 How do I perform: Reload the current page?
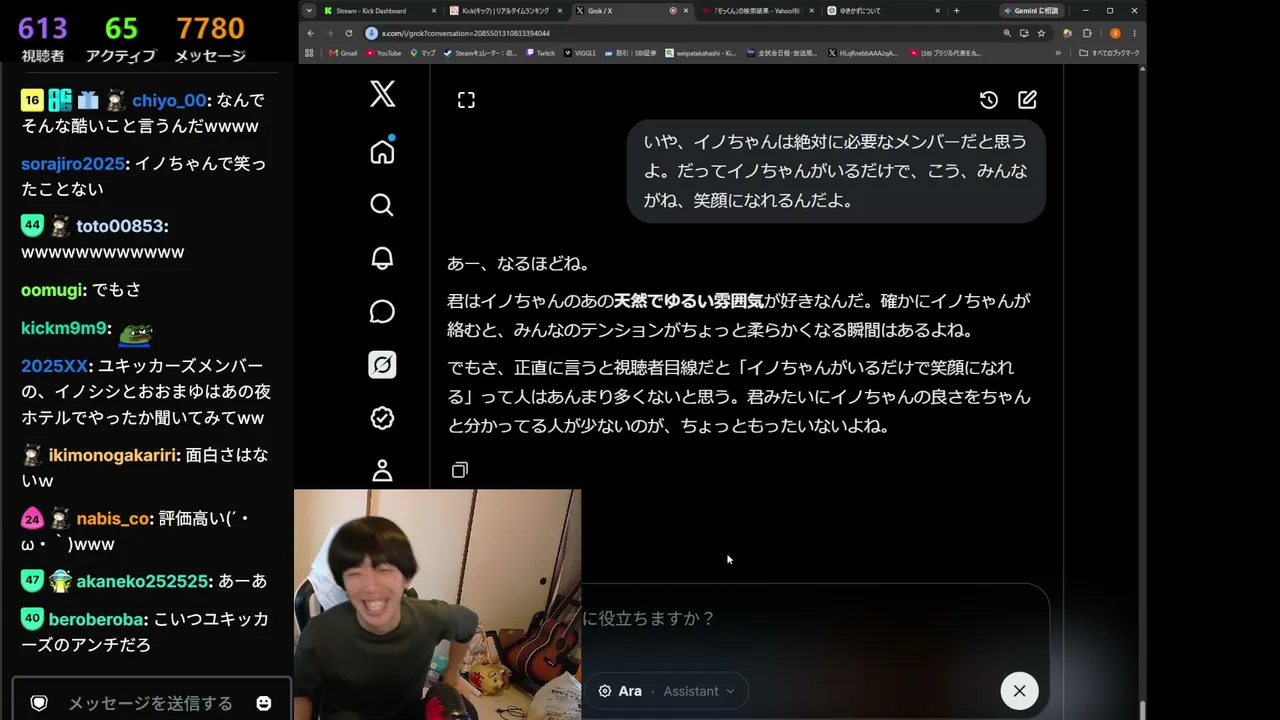click(x=349, y=33)
